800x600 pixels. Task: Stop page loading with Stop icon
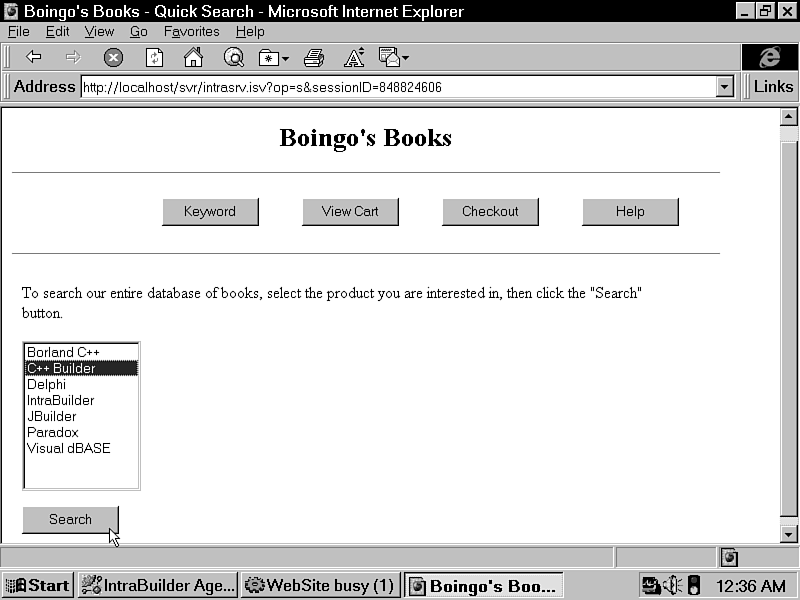(x=113, y=57)
